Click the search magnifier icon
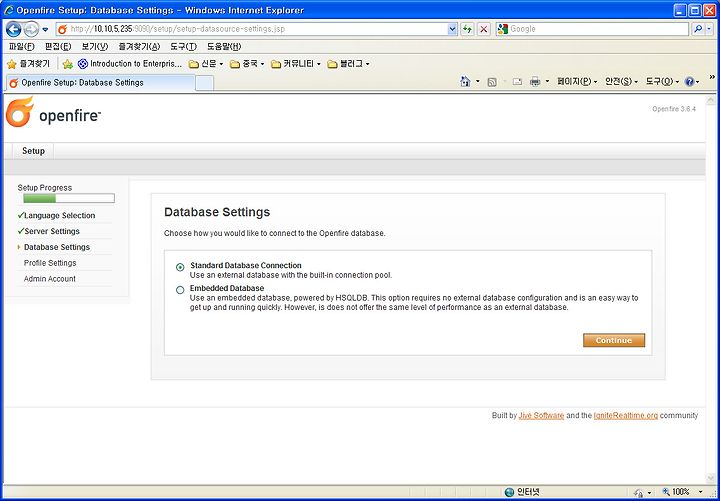Screen dimensions: 720x501 pyautogui.click(x=698, y=29)
